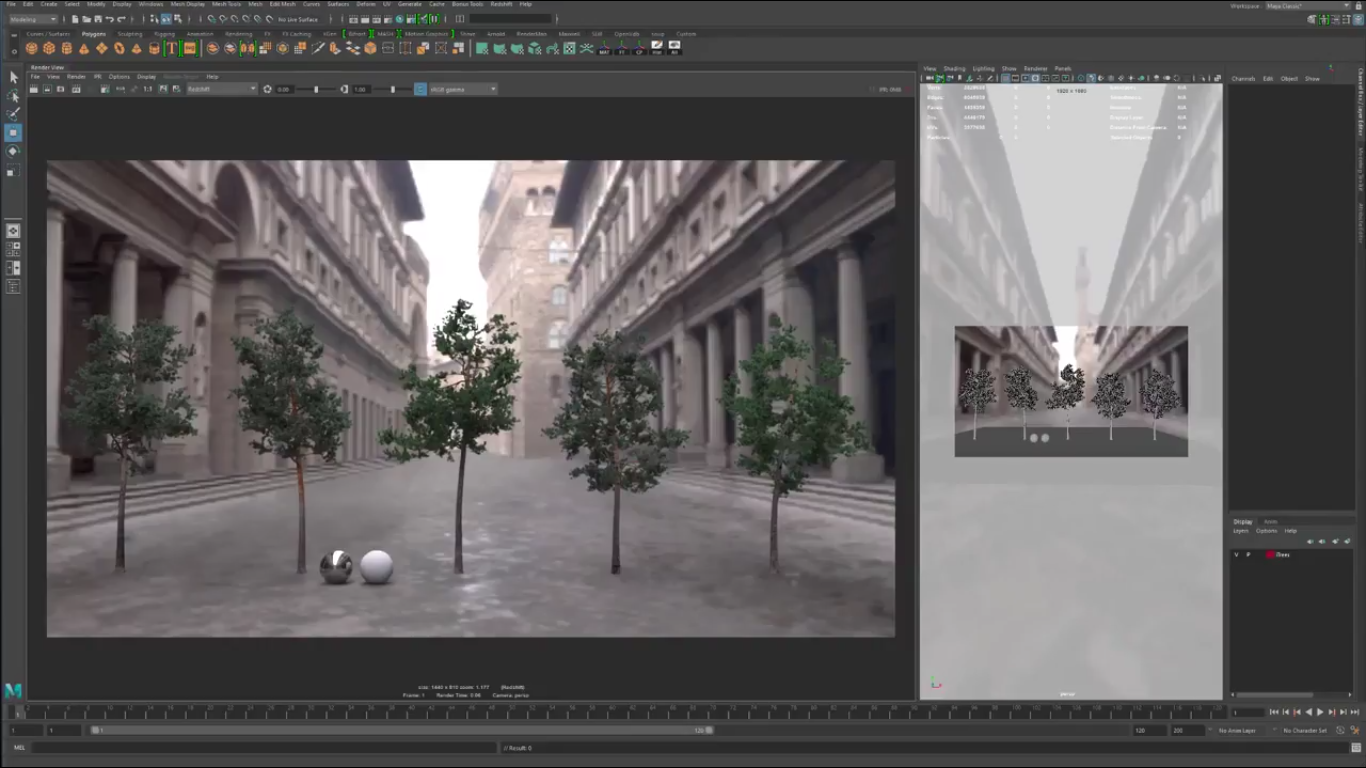Switch to the Anim tab in layer editor
This screenshot has width=1366, height=768.
[x=1270, y=521]
